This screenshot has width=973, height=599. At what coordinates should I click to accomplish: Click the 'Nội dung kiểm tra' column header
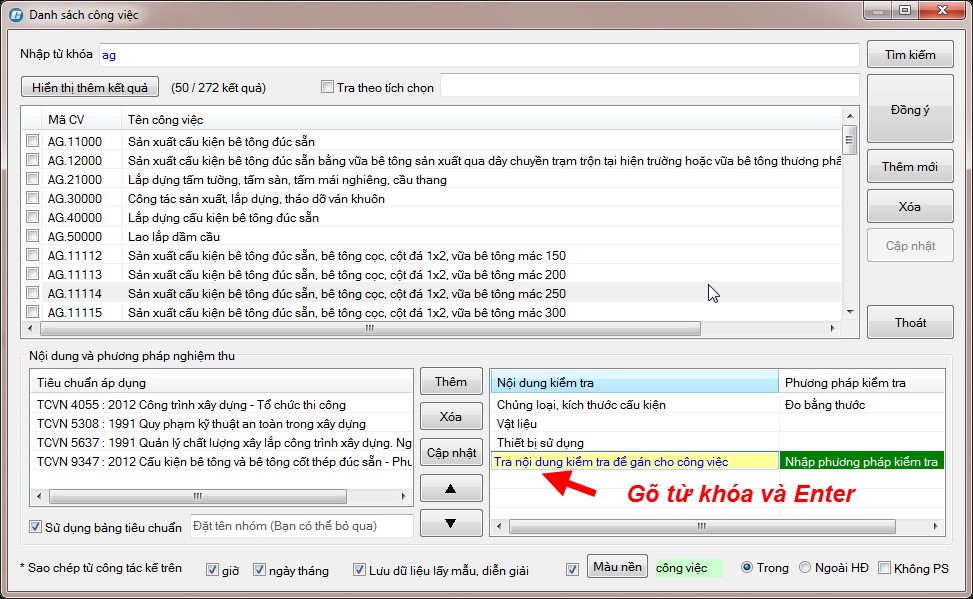633,382
